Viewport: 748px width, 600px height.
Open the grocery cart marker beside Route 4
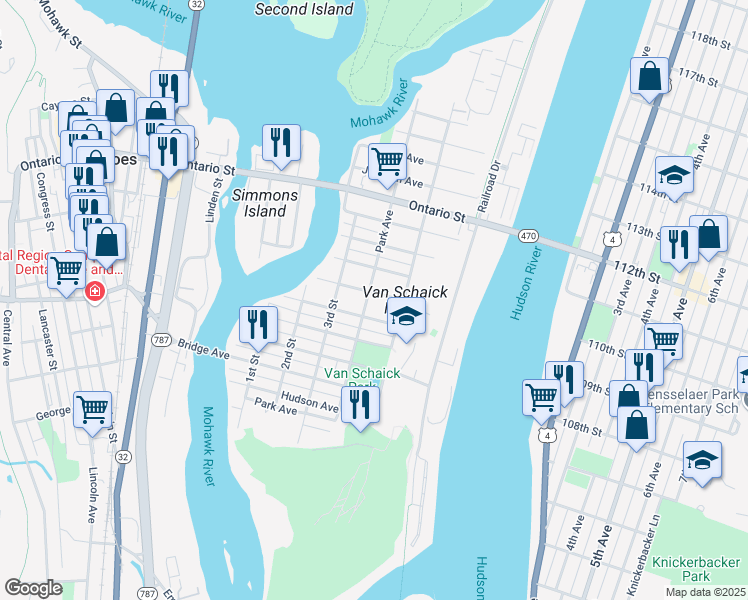[541, 400]
